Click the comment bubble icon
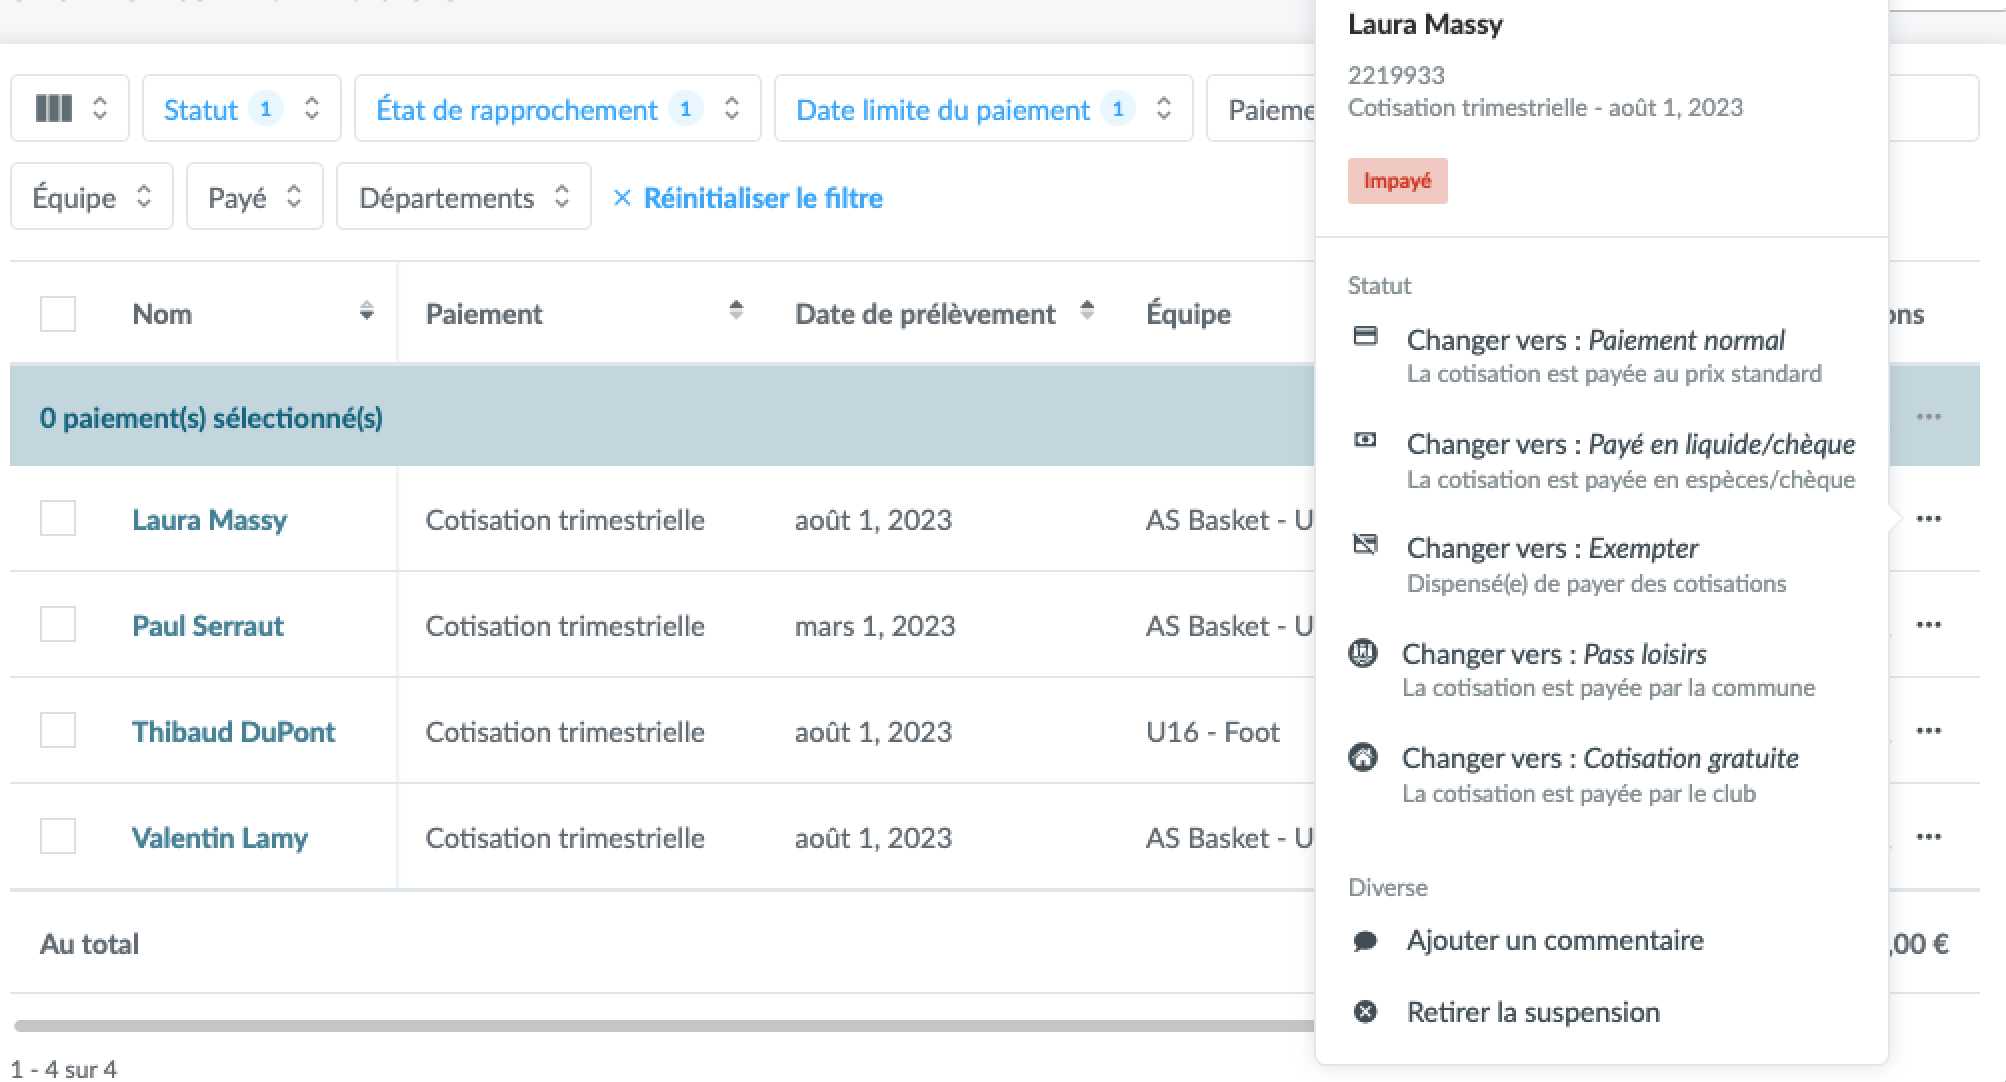Screen dimensions: 2006x1082 pos(1365,941)
